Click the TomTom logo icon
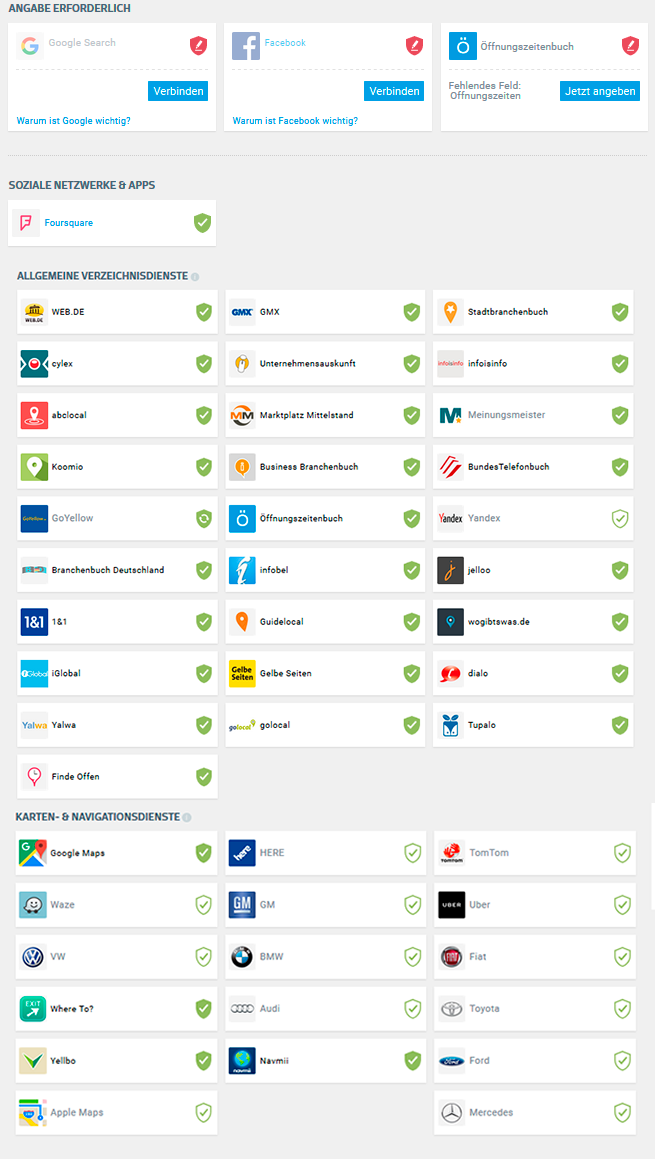Image resolution: width=655 pixels, height=1164 pixels. click(x=452, y=853)
